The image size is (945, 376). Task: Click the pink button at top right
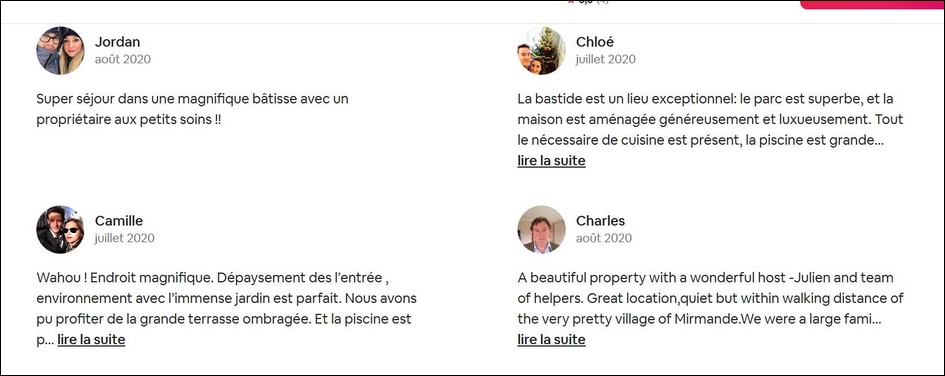[x=872, y=4]
